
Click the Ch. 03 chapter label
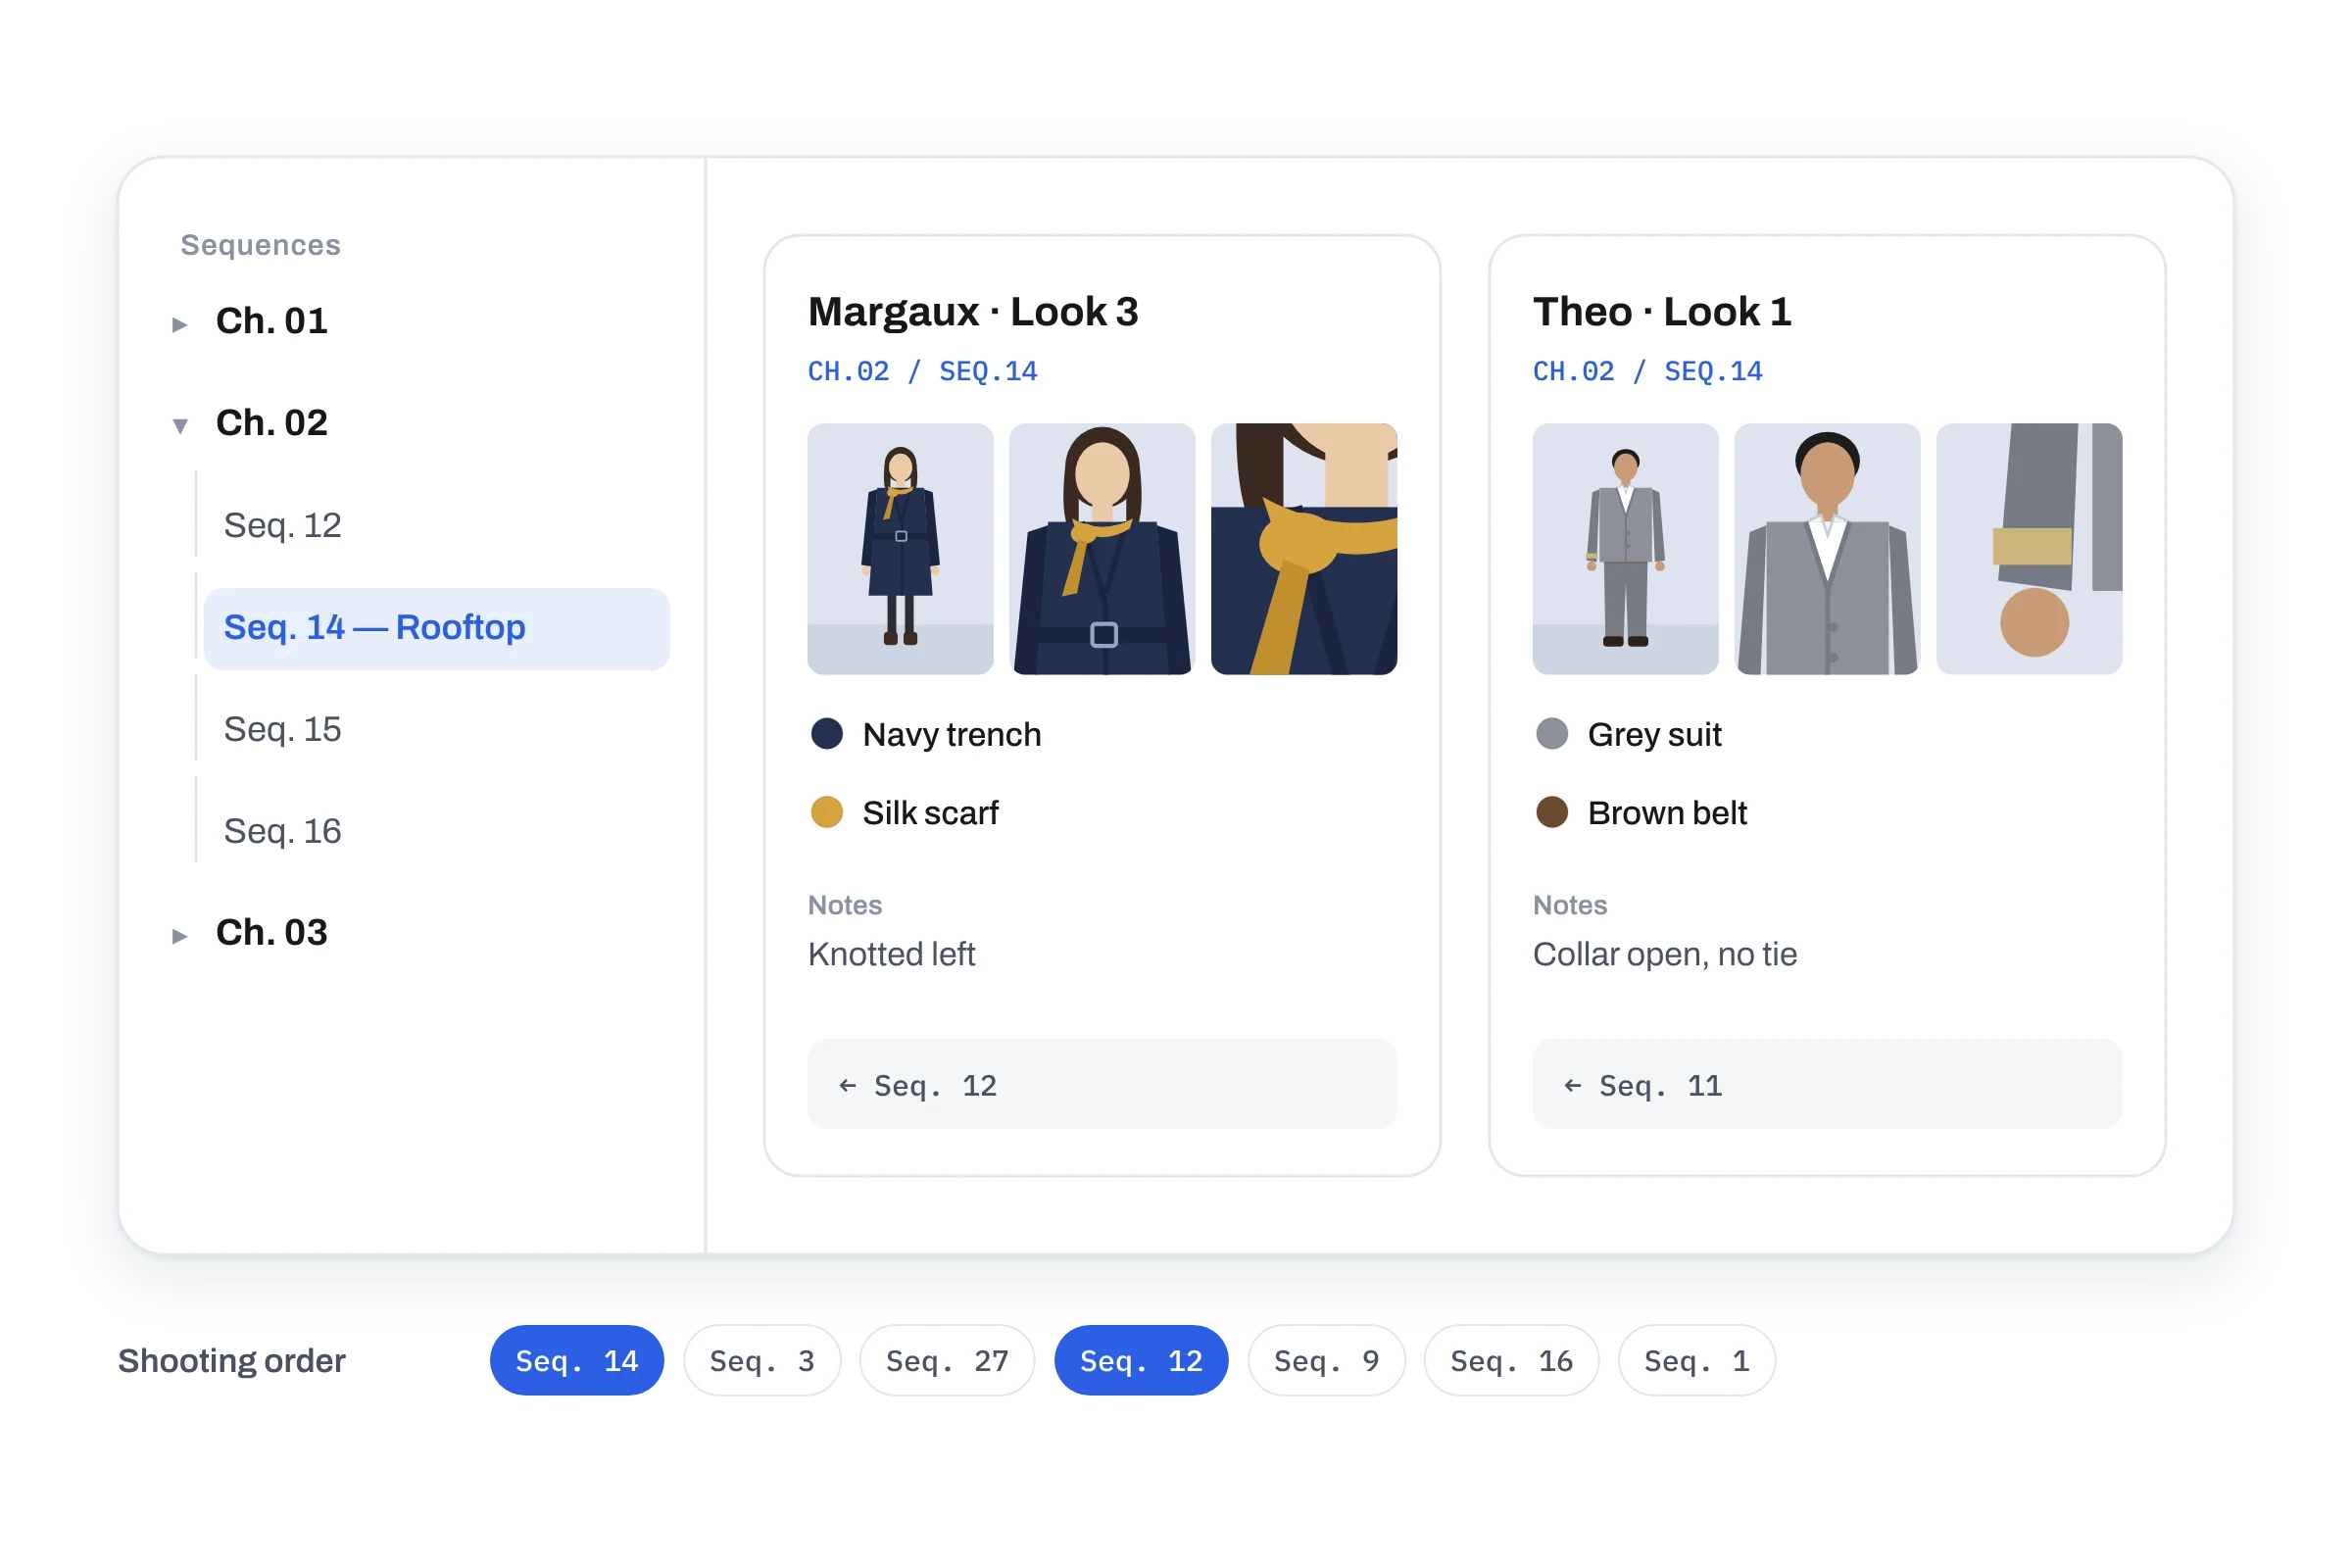click(272, 933)
